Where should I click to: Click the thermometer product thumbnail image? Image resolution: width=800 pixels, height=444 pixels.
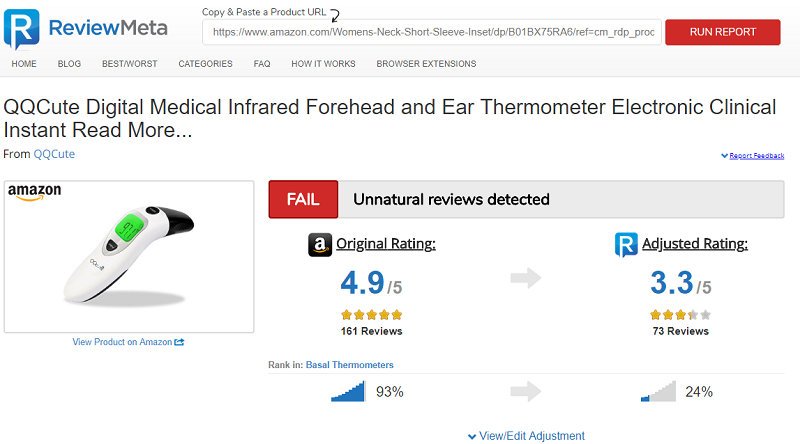coord(129,257)
